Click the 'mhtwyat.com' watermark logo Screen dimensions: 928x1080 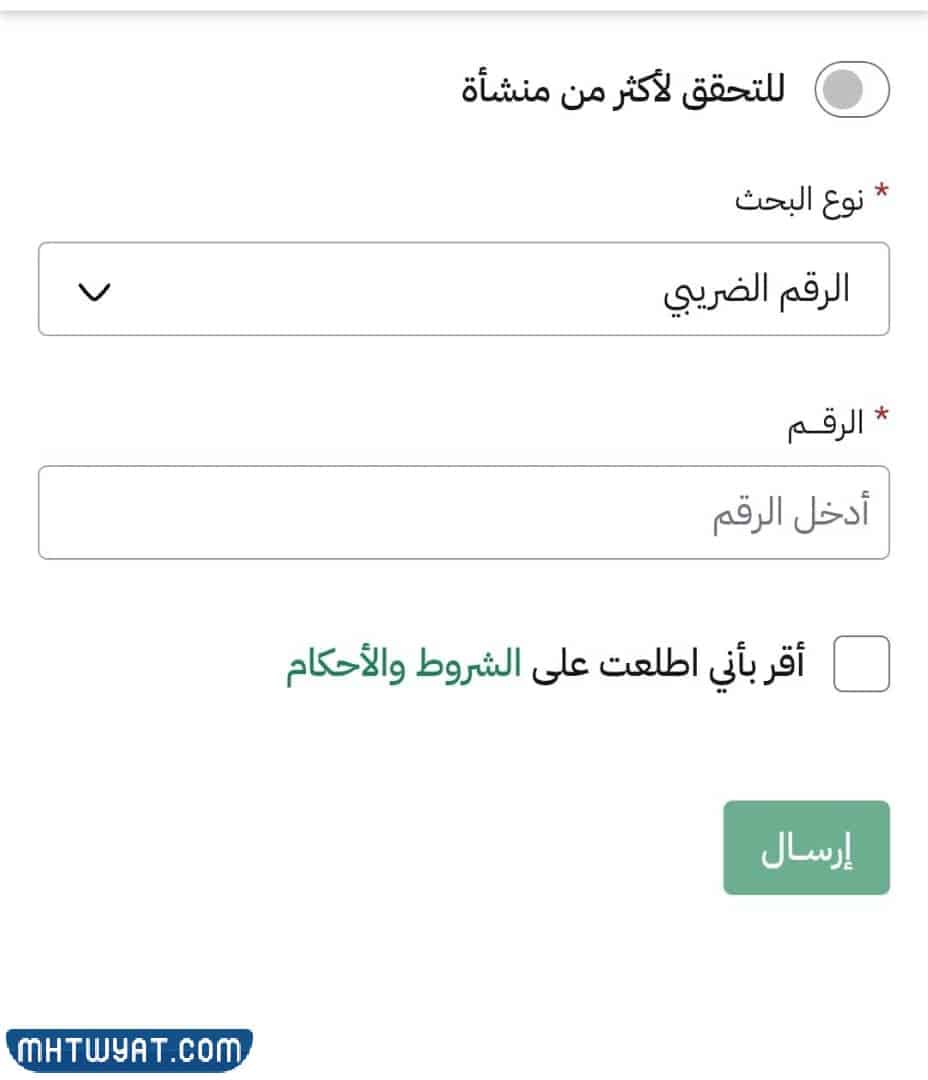tap(129, 1051)
